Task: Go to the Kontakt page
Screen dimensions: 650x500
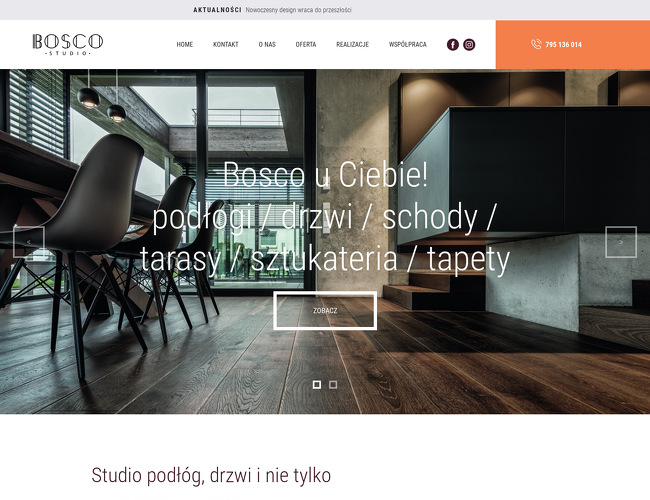Action: point(226,44)
